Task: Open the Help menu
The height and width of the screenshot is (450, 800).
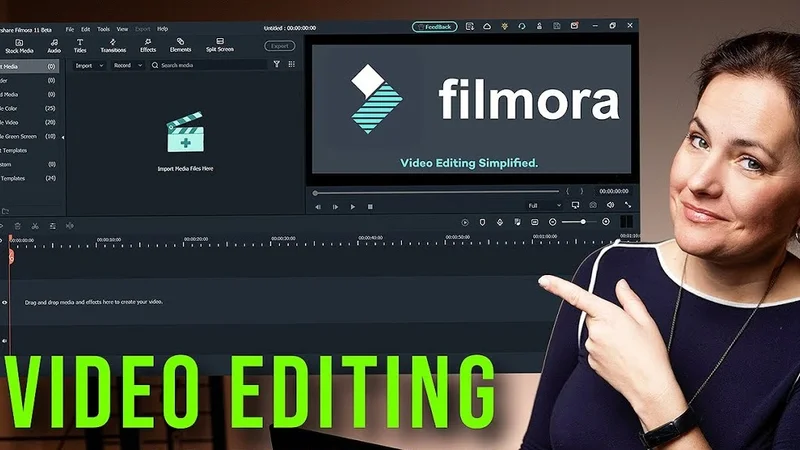Action: [162, 29]
